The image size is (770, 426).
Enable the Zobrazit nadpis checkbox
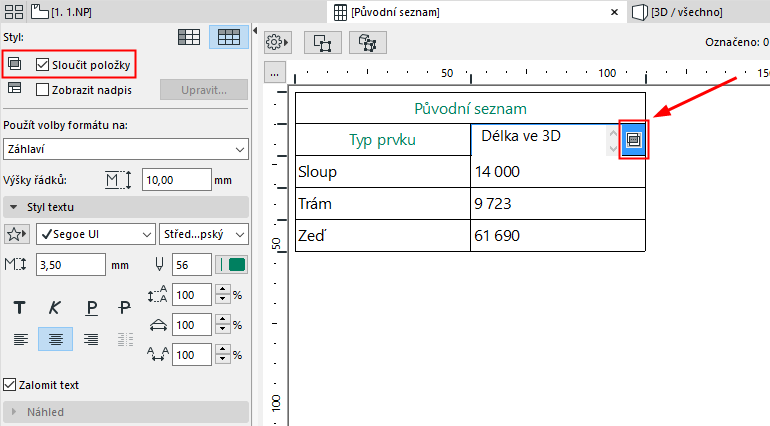point(42,89)
